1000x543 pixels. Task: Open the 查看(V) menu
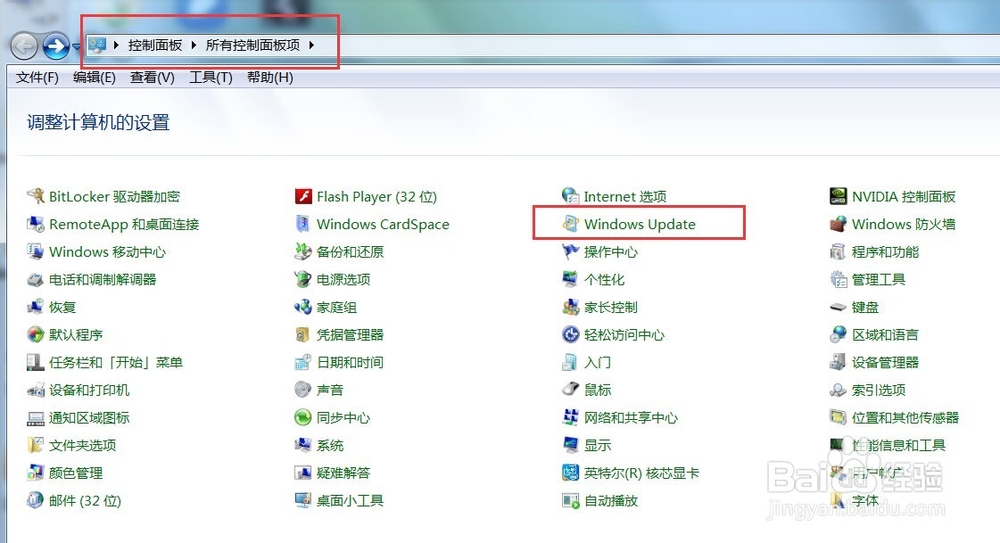(x=152, y=78)
